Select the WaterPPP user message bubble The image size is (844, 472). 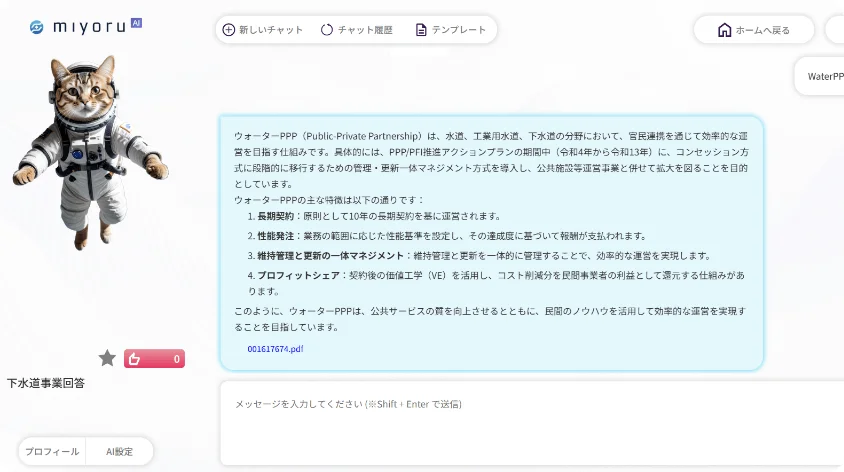click(824, 76)
